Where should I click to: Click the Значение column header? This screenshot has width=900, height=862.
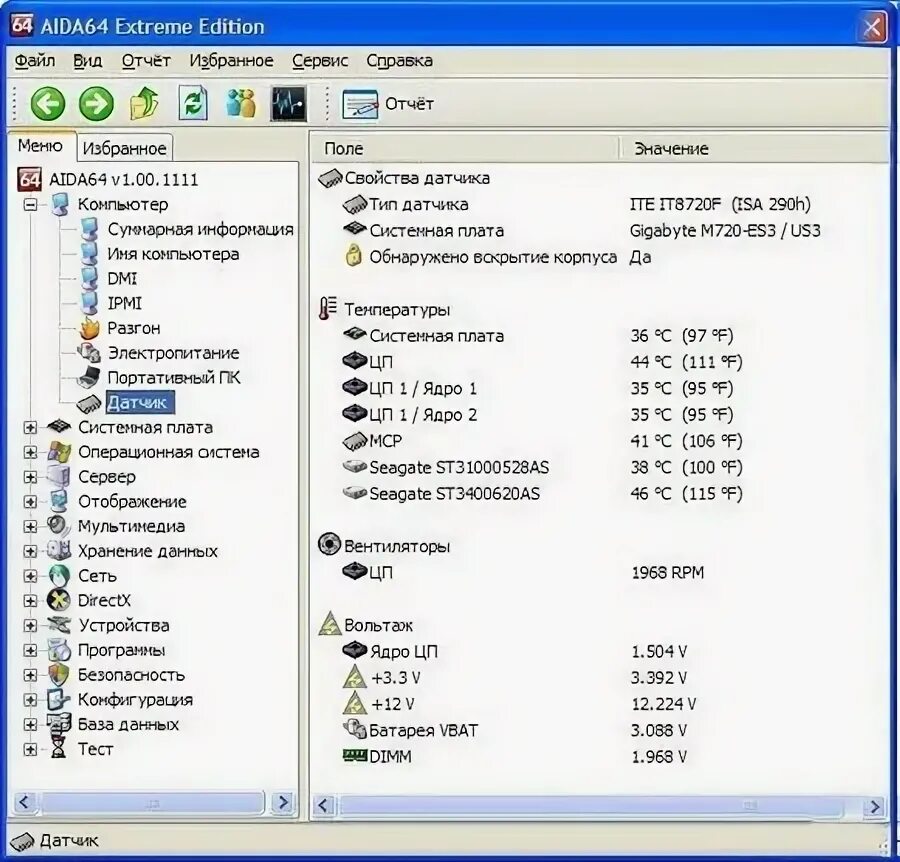click(755, 149)
